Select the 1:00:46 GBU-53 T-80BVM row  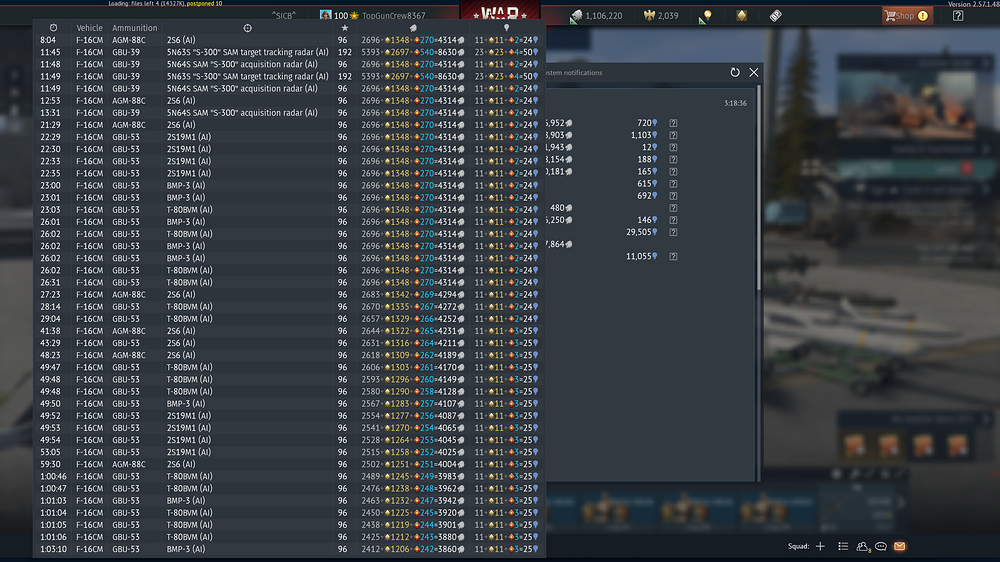coord(290,477)
